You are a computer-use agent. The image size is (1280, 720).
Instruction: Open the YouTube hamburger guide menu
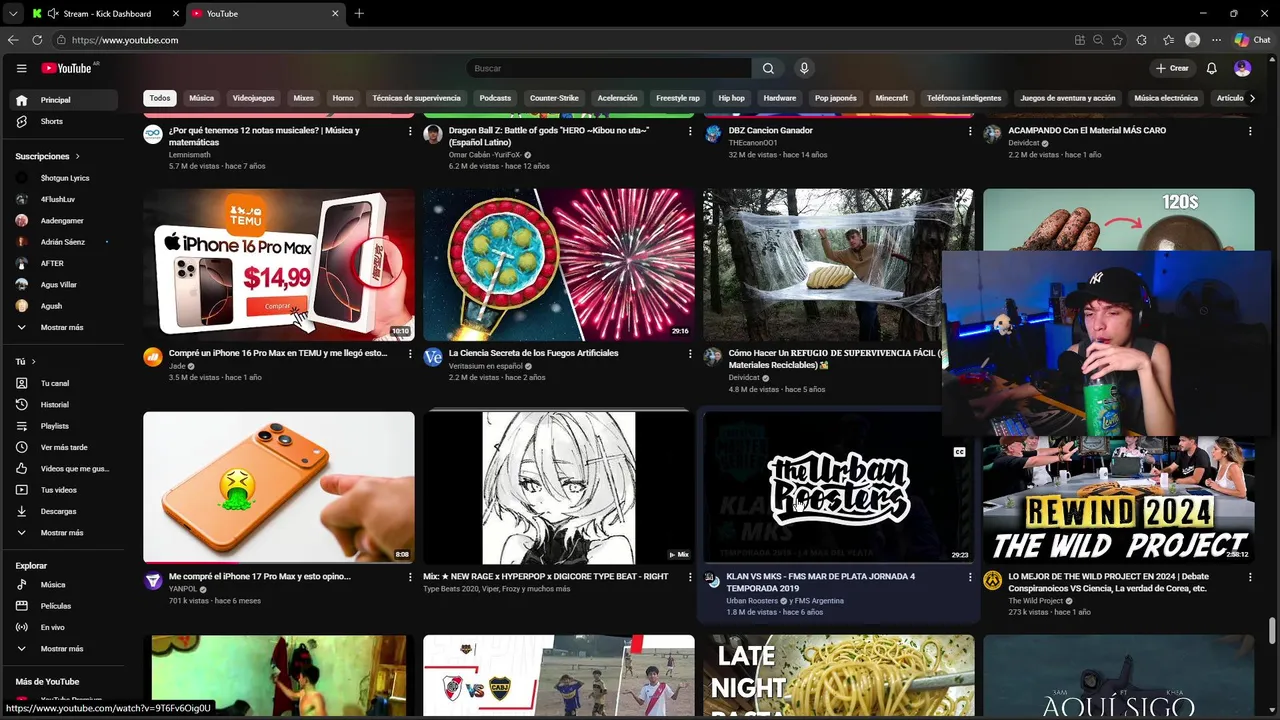coord(21,68)
